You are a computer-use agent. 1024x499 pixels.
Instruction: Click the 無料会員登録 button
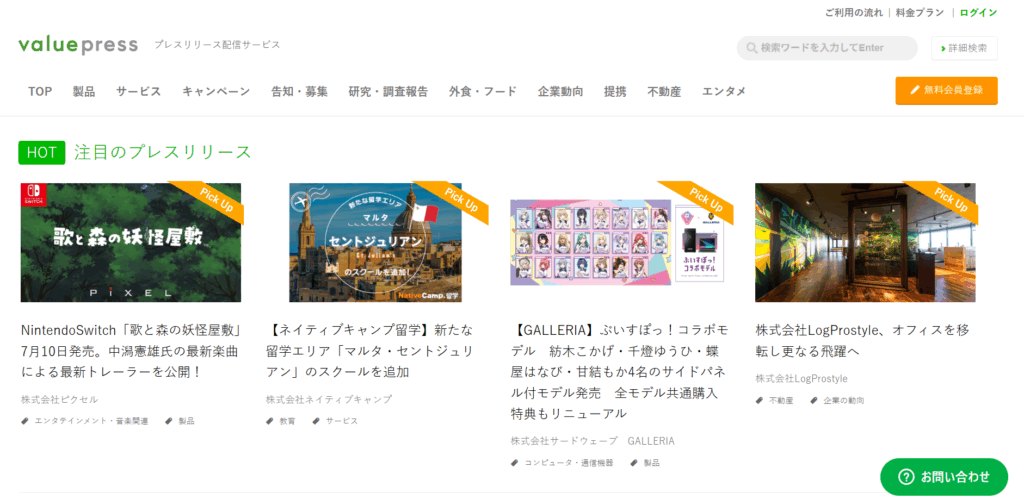click(946, 90)
